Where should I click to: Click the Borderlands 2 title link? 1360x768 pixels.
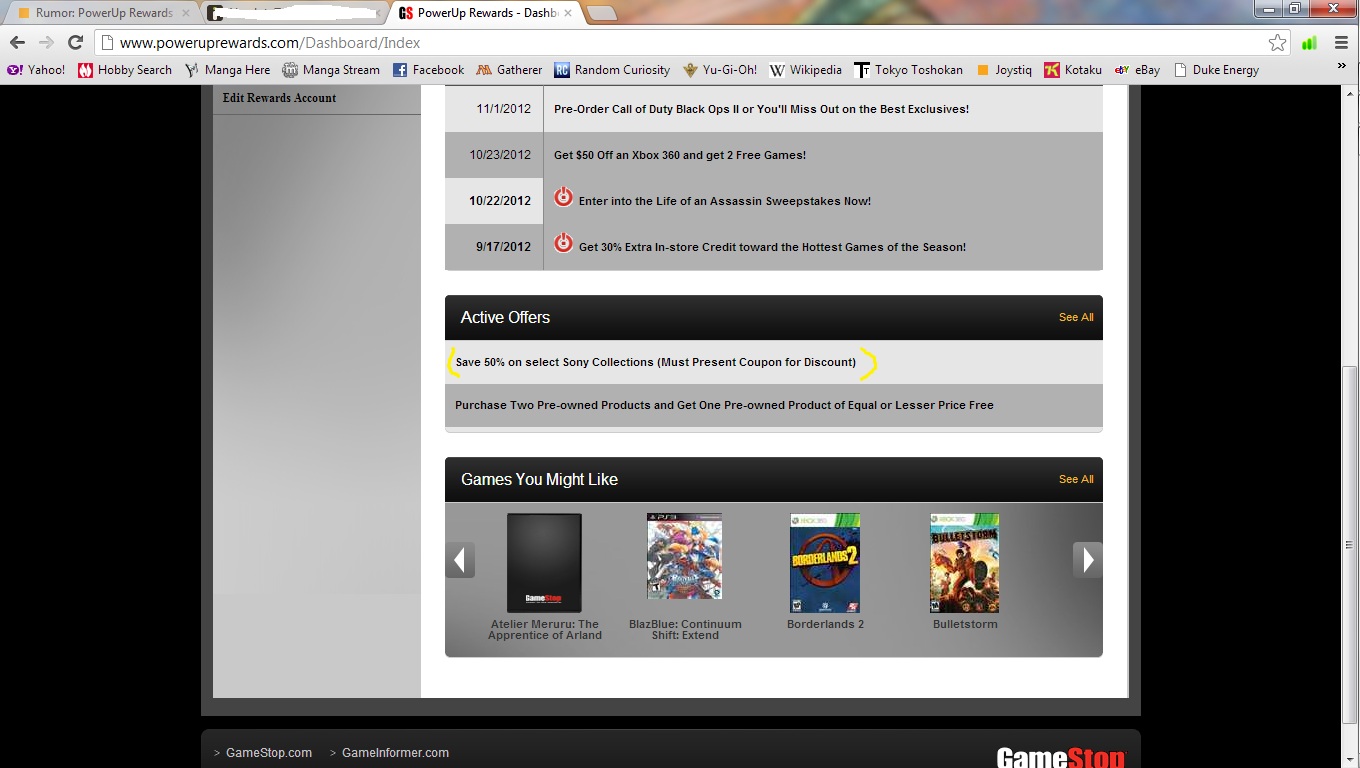click(x=825, y=624)
